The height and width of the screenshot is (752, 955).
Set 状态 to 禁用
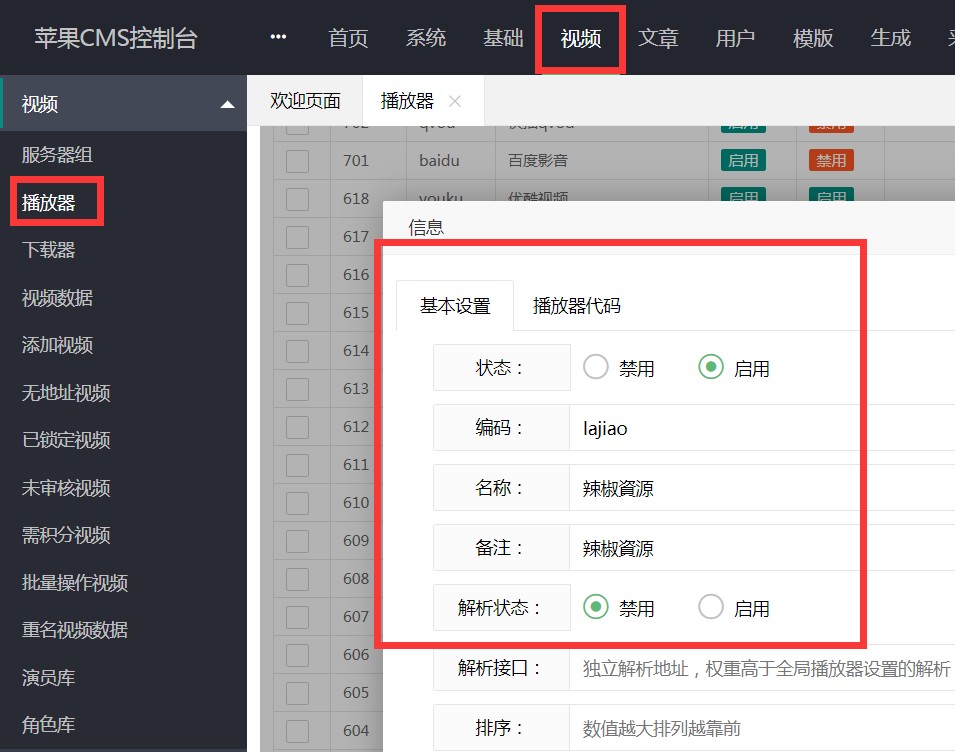(596, 367)
